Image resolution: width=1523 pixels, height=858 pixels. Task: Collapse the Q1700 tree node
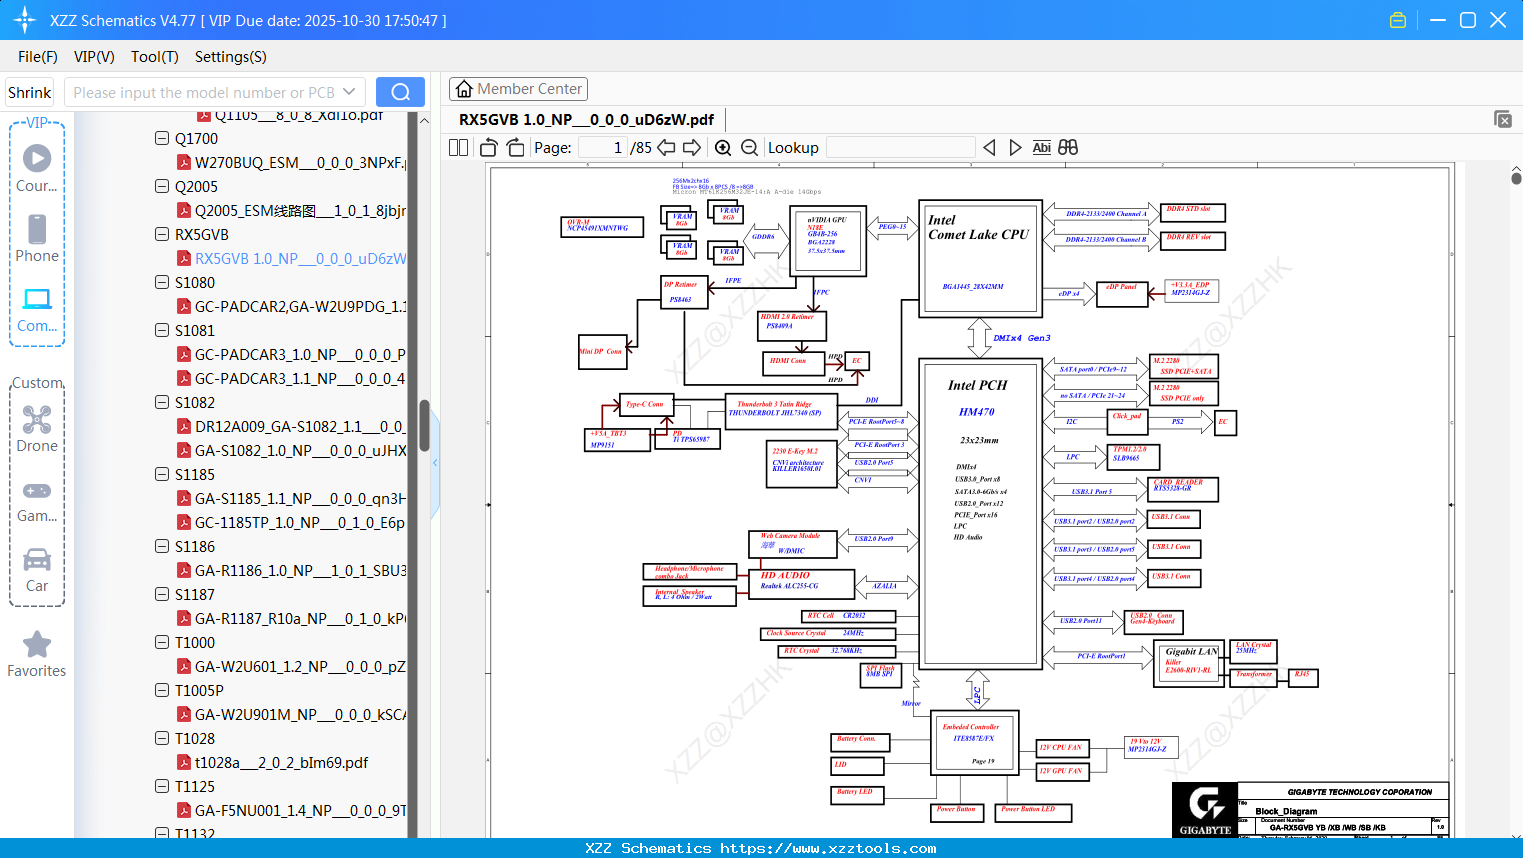[x=162, y=138]
